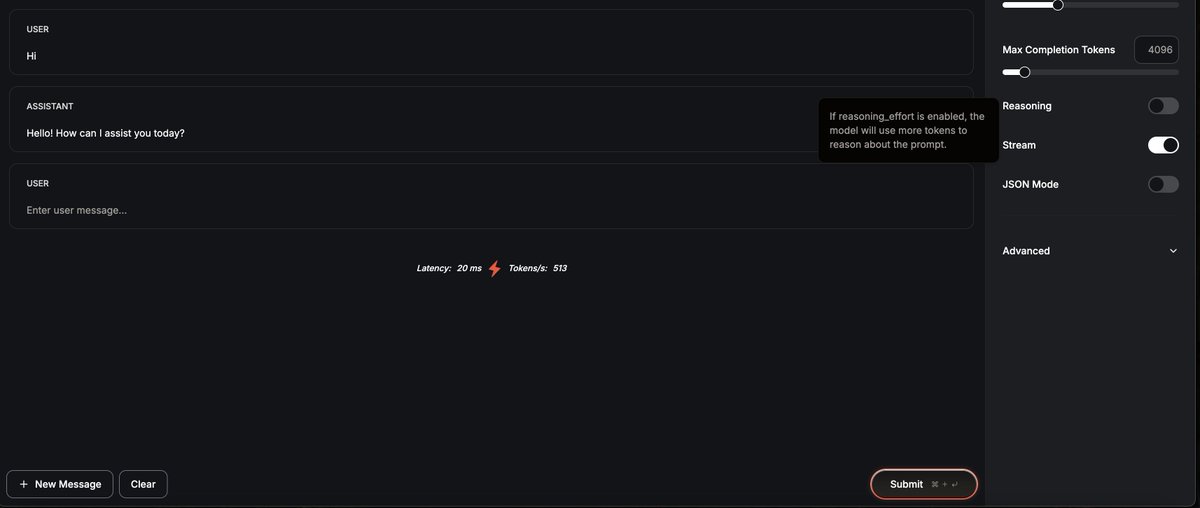Click the Tokens/s 513 readout
Image resolution: width=1200 pixels, height=508 pixels.
(538, 269)
